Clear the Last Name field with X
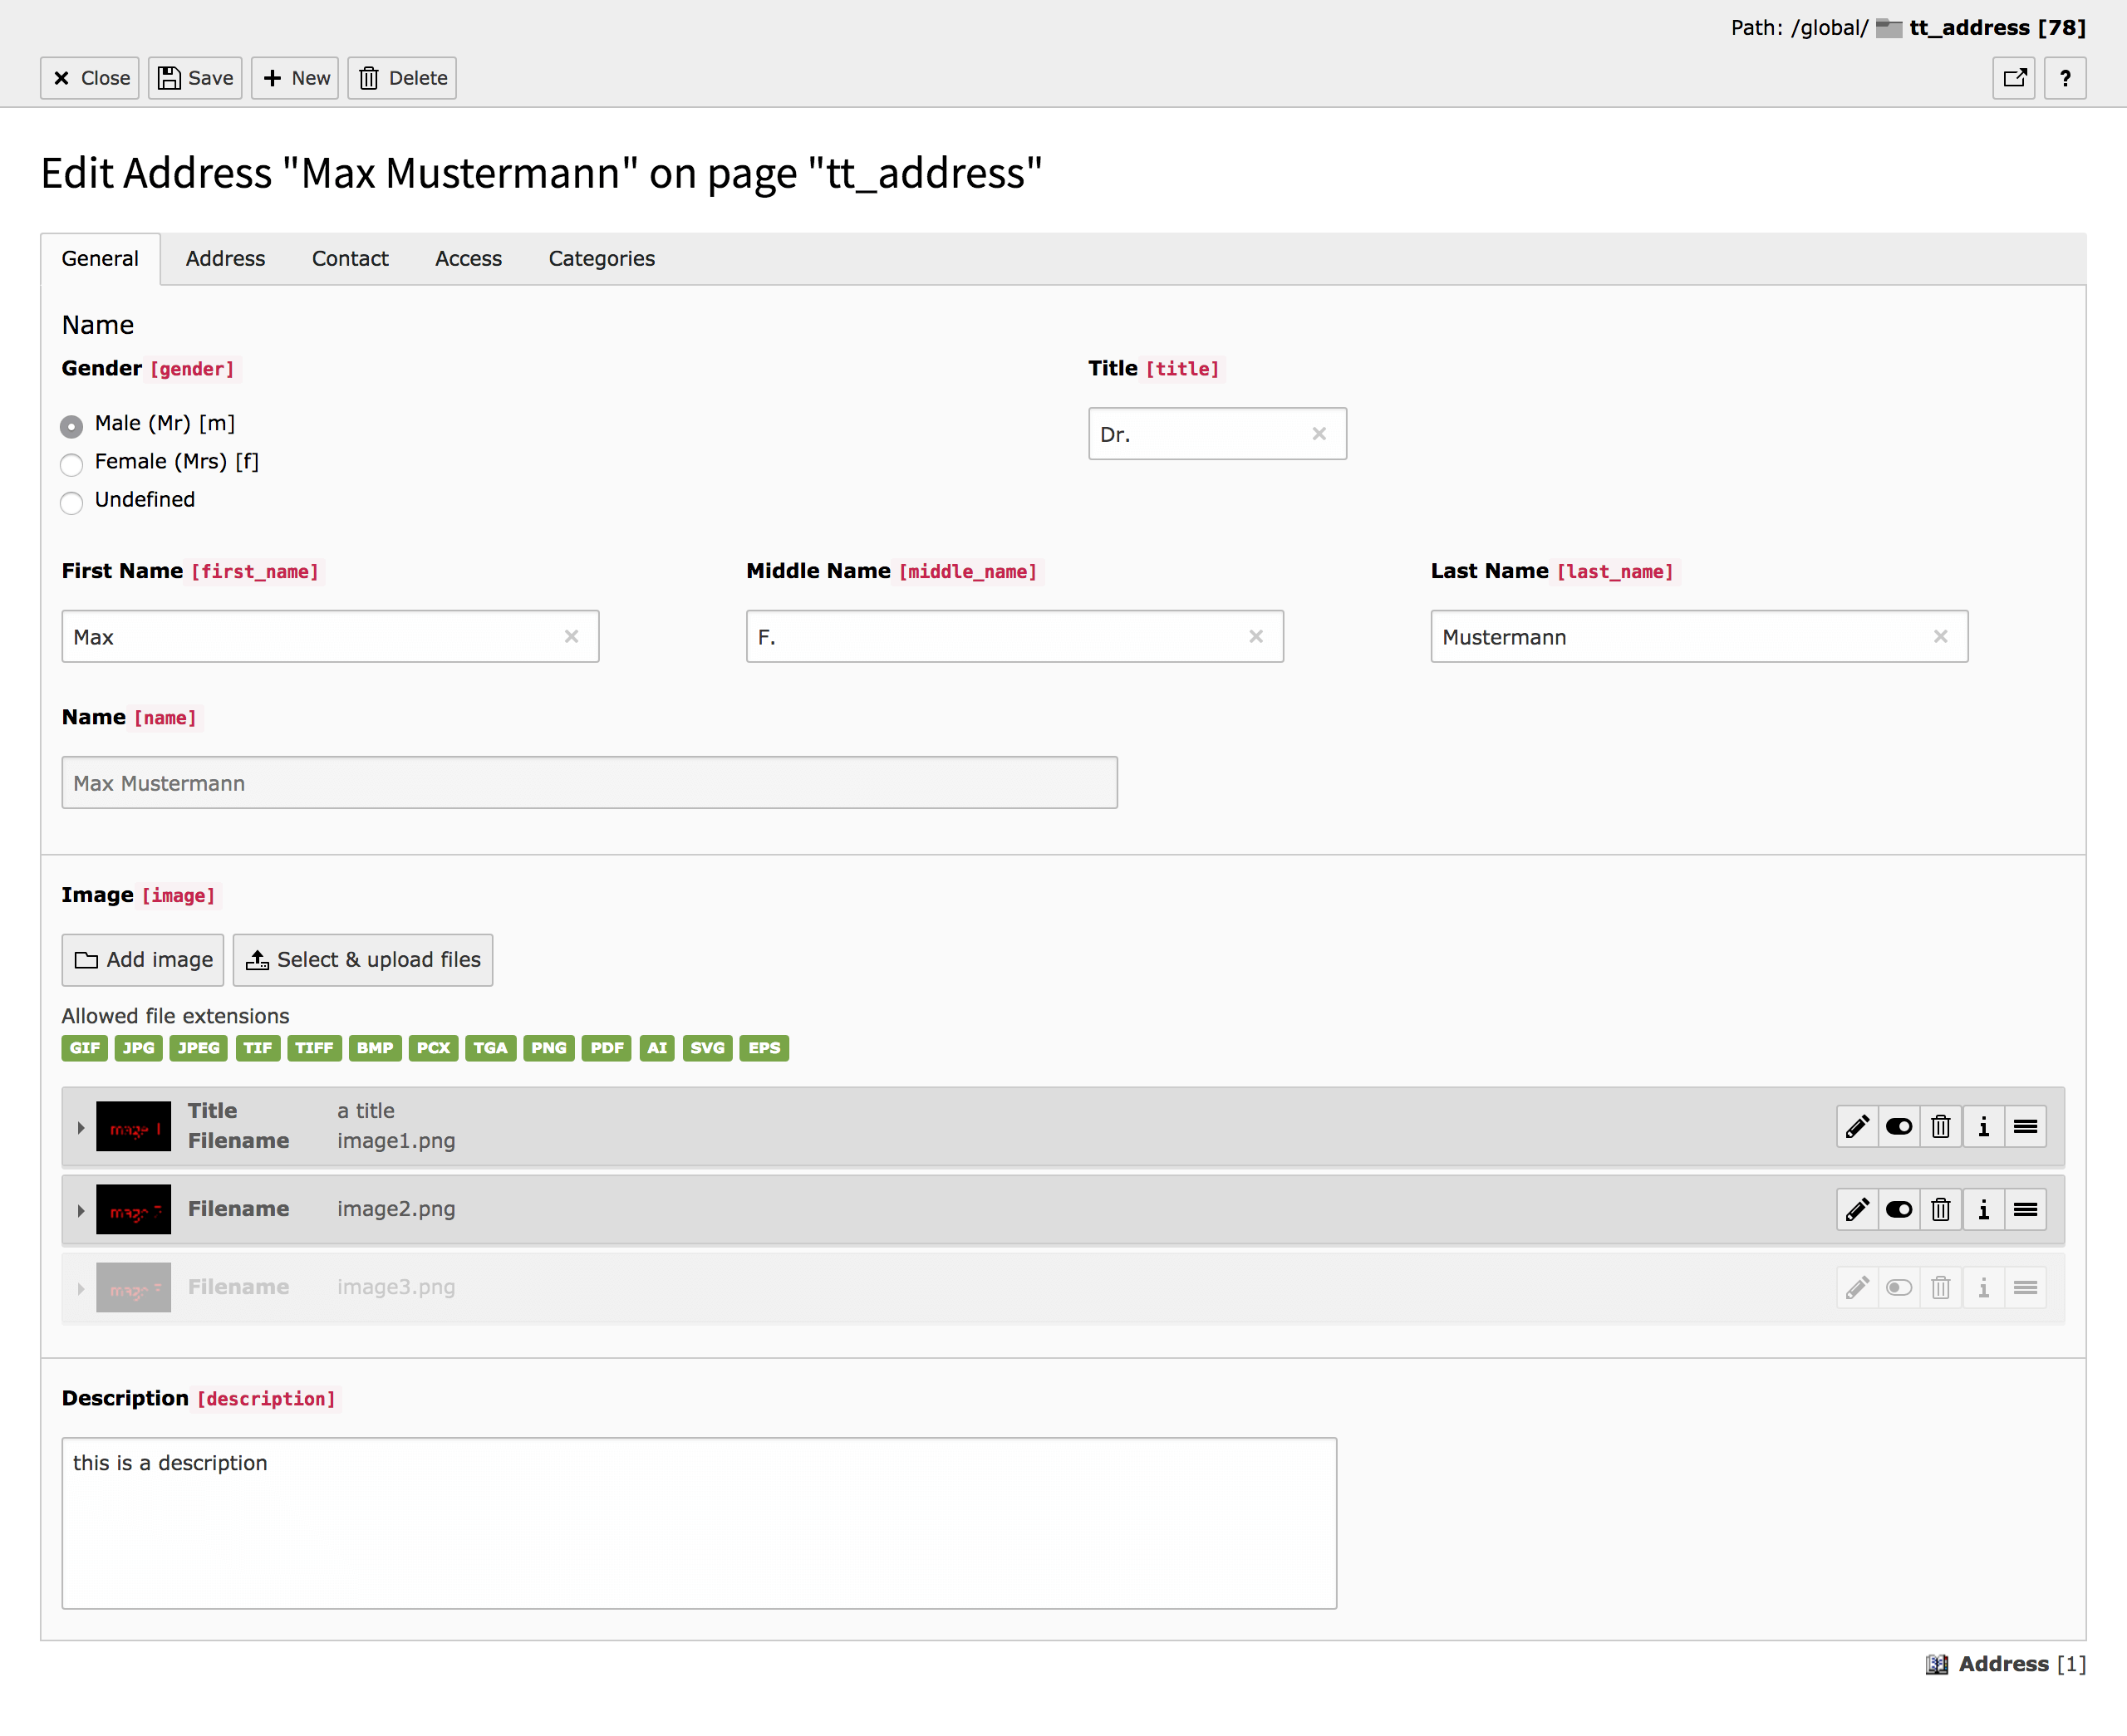 tap(1940, 637)
